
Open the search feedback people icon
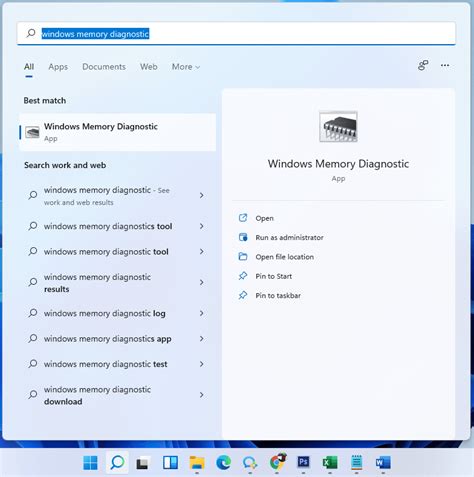tap(423, 65)
